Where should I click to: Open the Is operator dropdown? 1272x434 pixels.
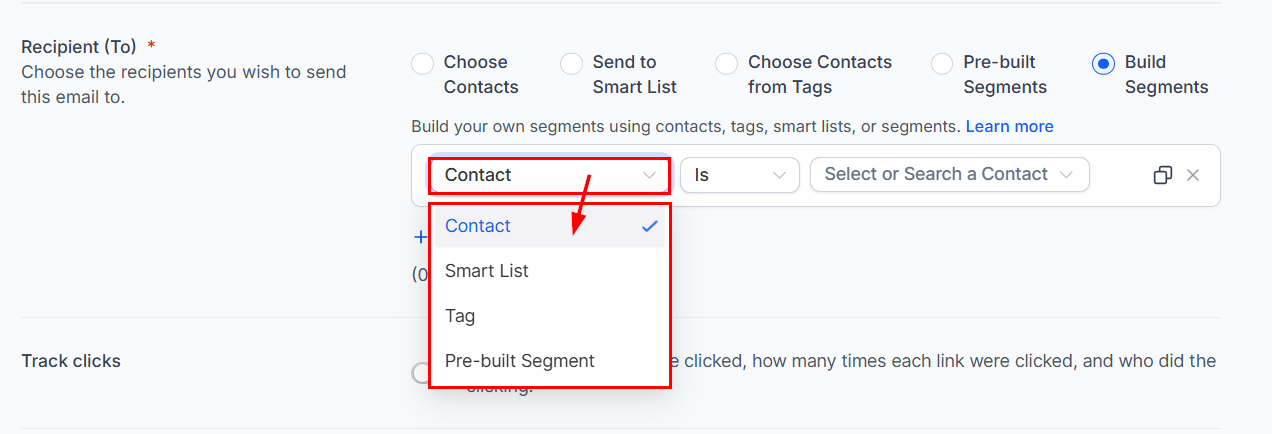(x=740, y=175)
